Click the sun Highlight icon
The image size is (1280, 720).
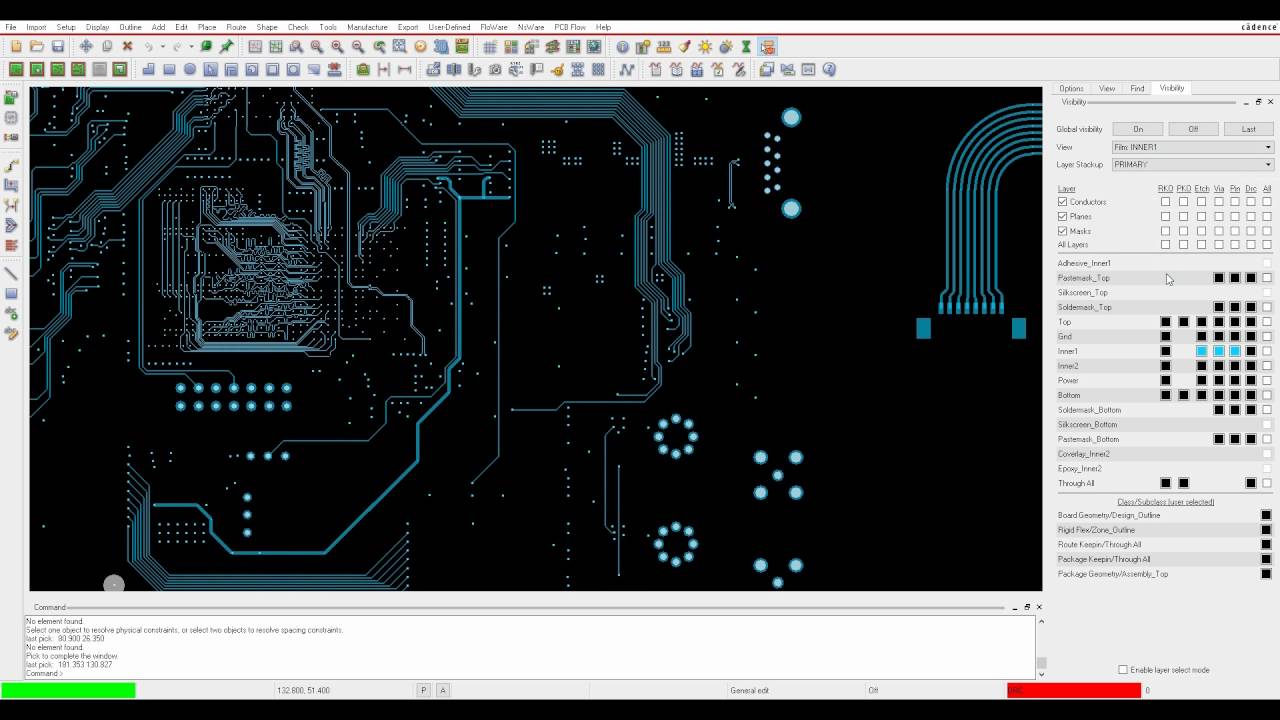705,47
